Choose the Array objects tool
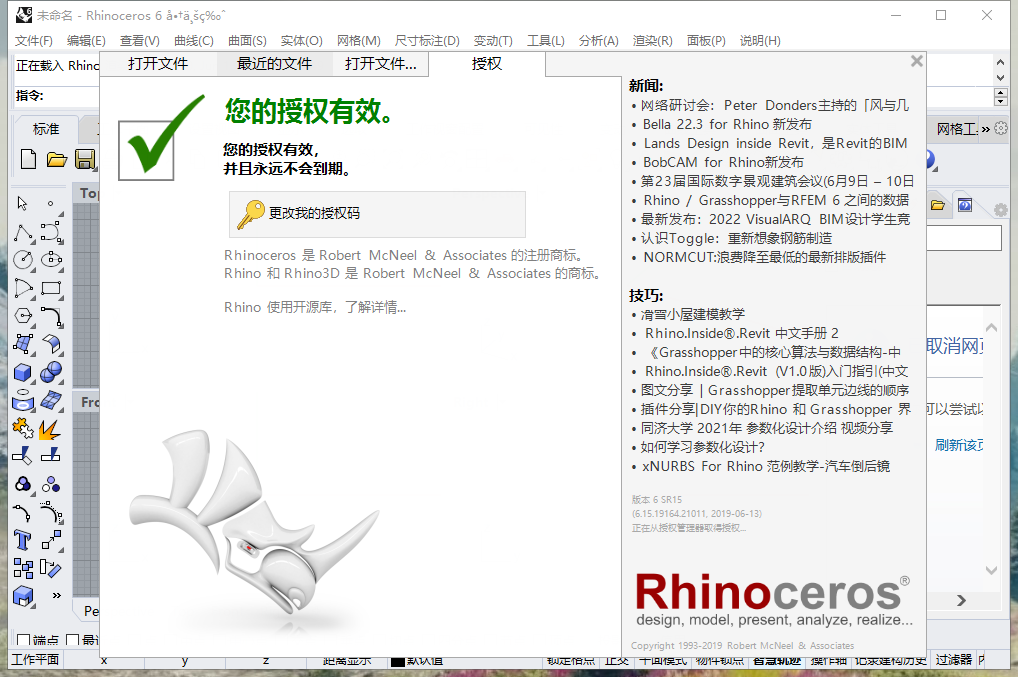The image size is (1018, 677). (x=23, y=569)
